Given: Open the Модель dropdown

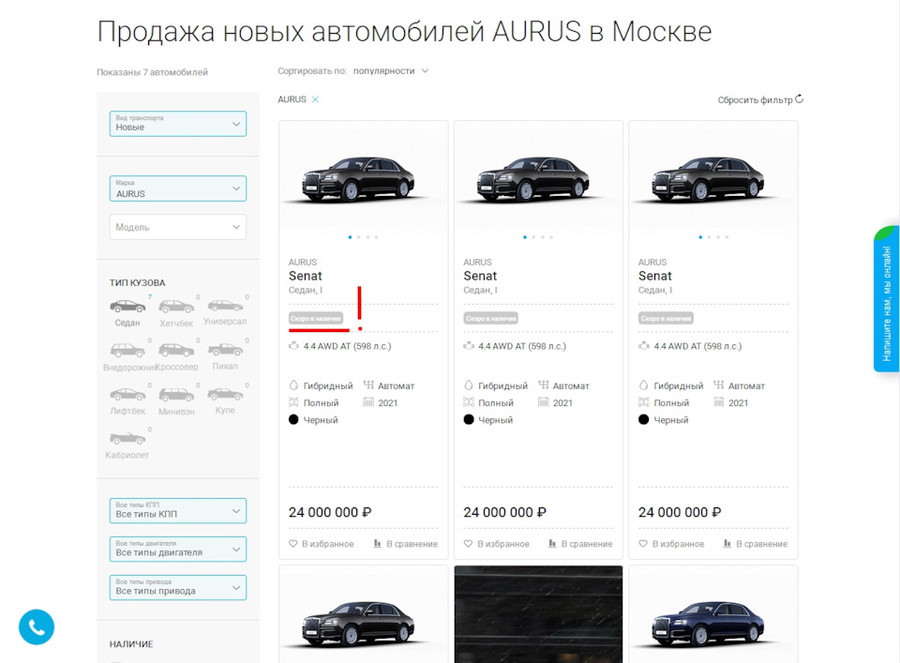Looking at the screenshot, I should (178, 227).
